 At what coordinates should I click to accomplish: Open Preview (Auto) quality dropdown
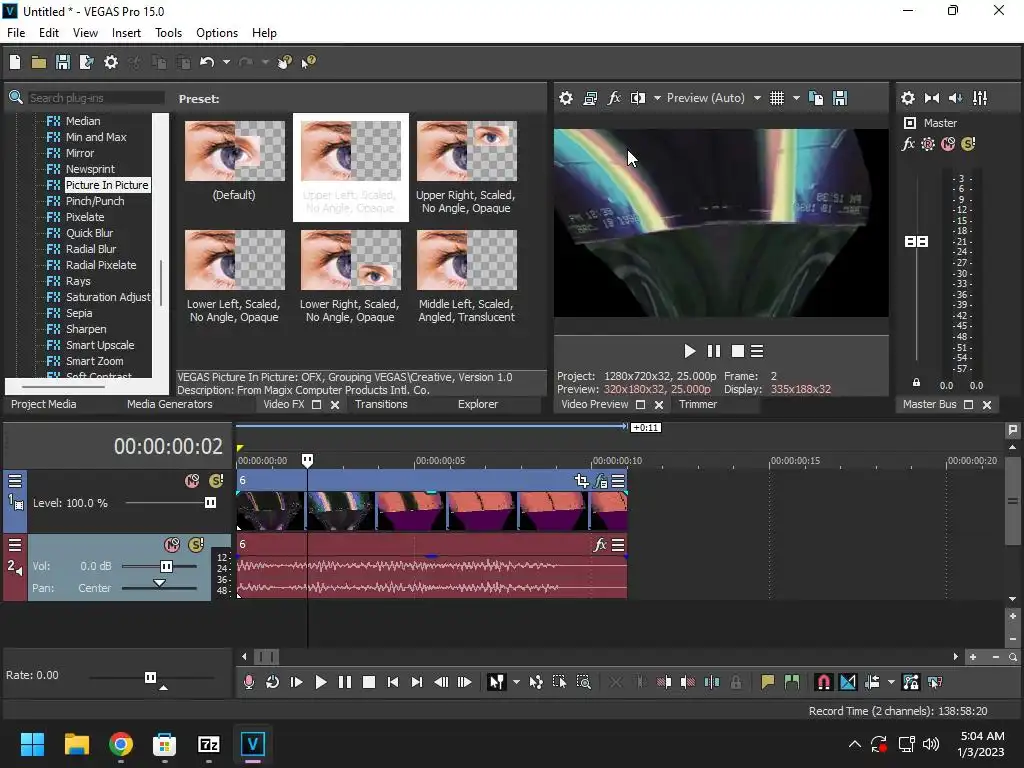point(714,98)
